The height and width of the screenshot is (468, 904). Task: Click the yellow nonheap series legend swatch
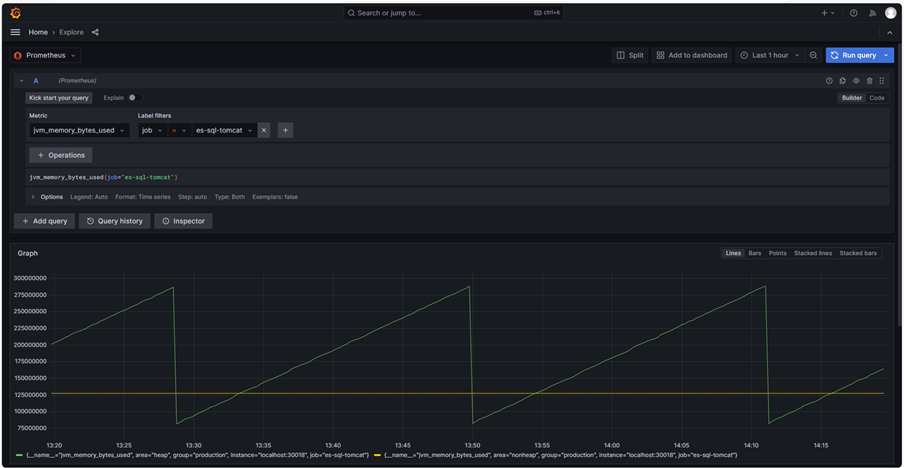pos(378,455)
